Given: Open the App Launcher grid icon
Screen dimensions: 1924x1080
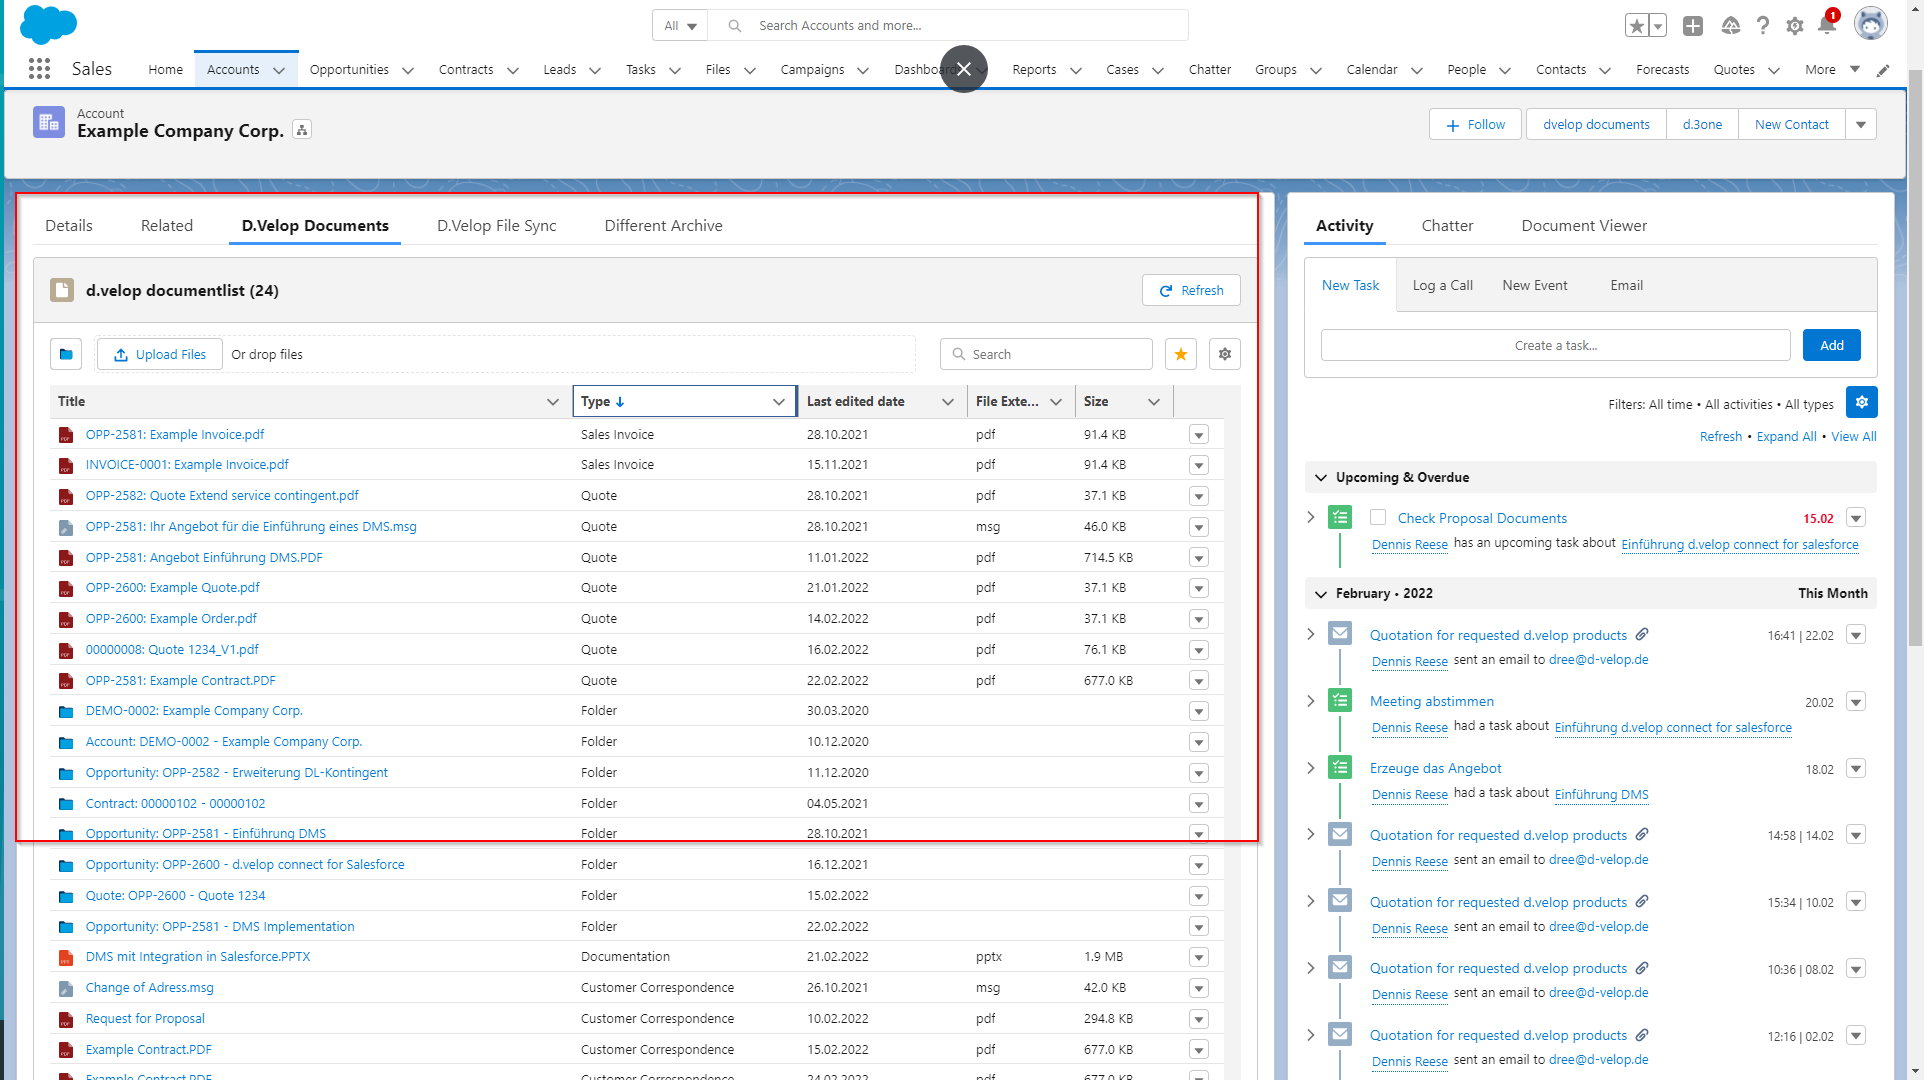Looking at the screenshot, I should (39, 68).
